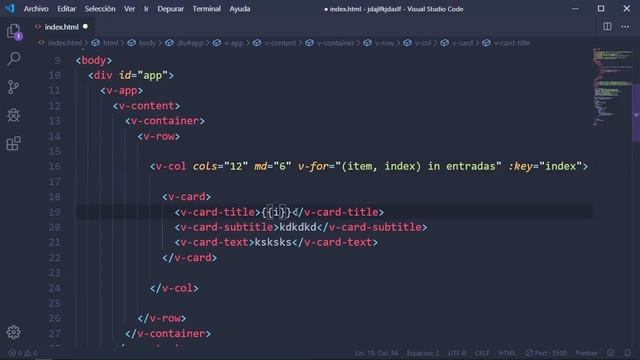This screenshot has width=640, height=360.
Task: Click the cols="12" attribute
Action: 220,166
